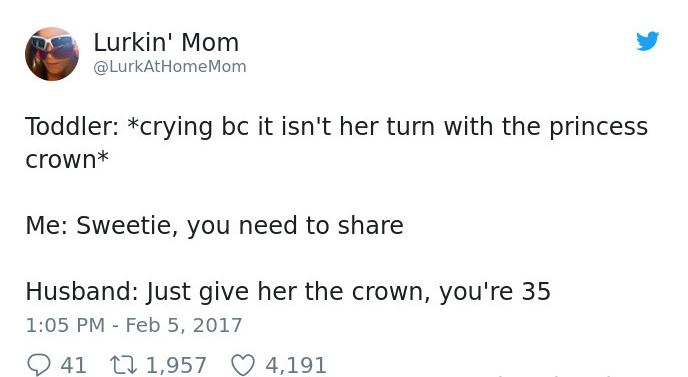Show the 4,191 likes count

[x=296, y=365]
